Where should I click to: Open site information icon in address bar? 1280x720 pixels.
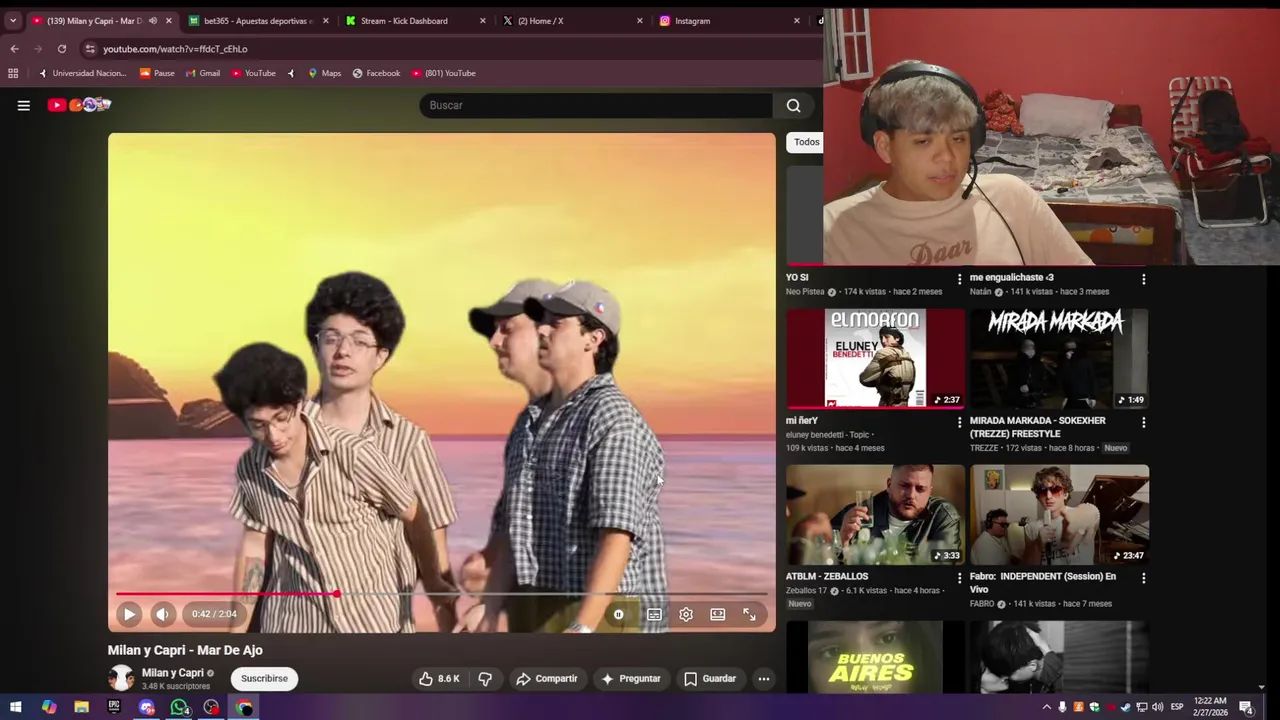90,49
